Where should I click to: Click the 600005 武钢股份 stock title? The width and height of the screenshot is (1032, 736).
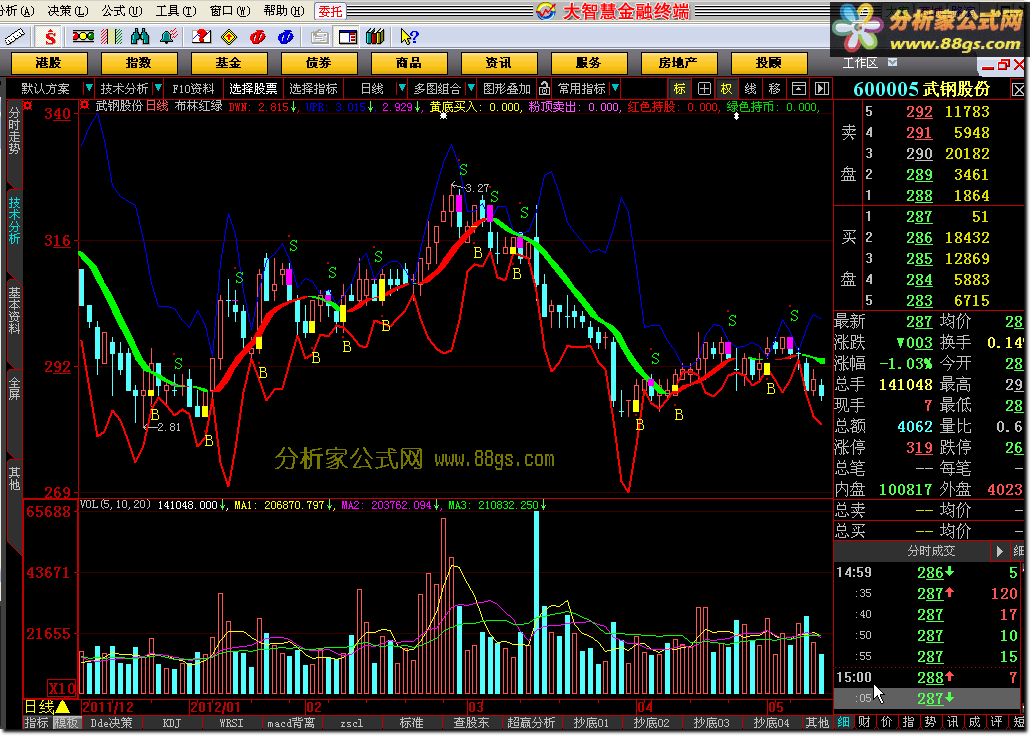(x=921, y=89)
